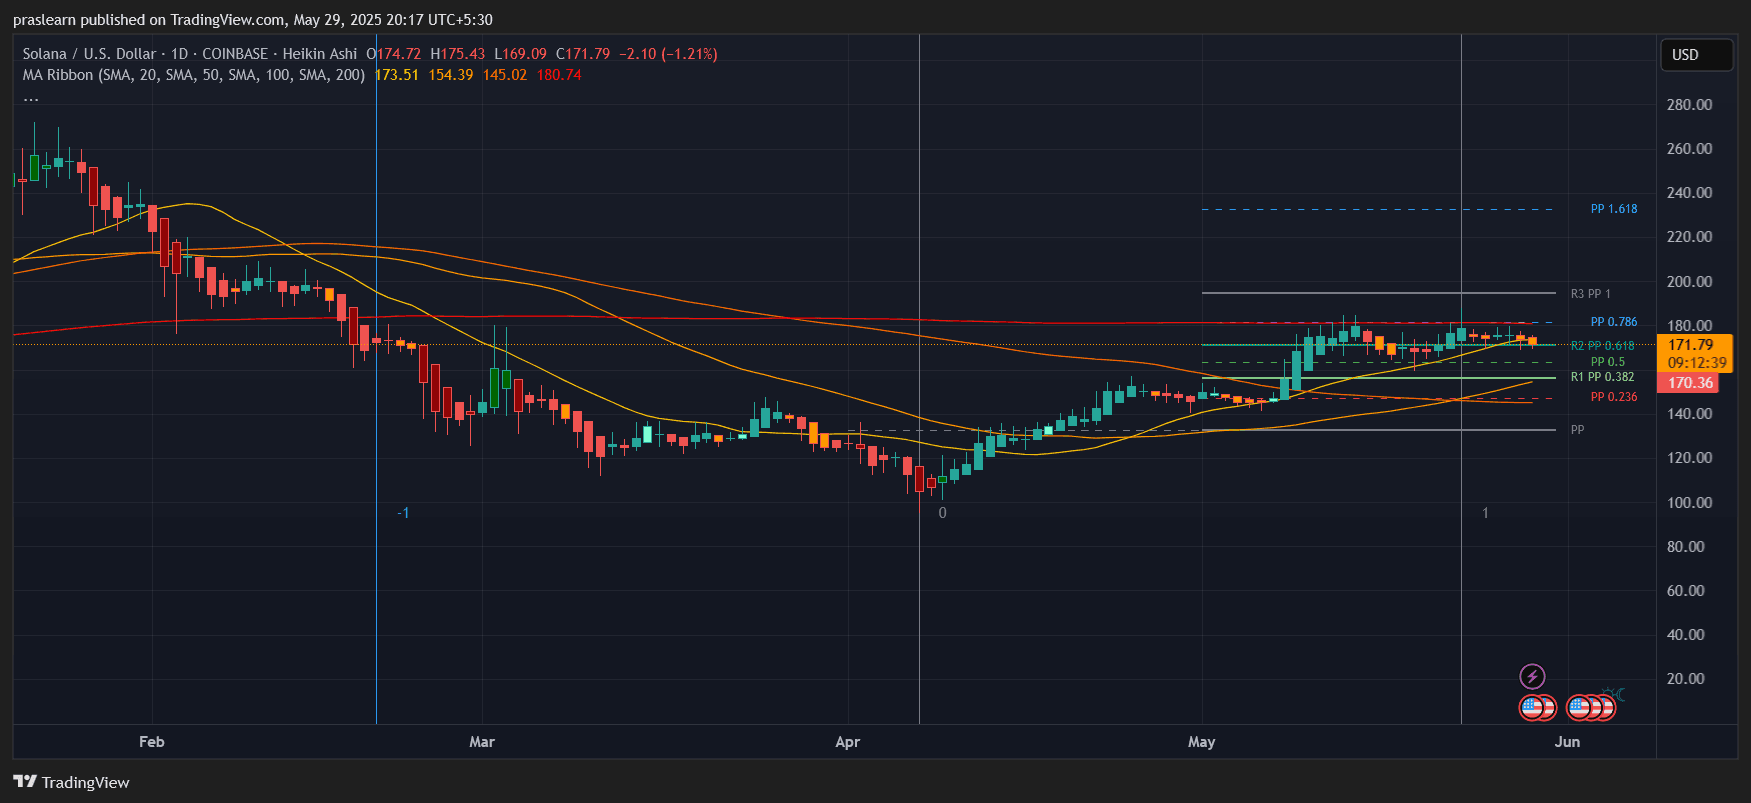Click the Heikin Ashi chart type label
The image size is (1751, 803).
click(320, 54)
